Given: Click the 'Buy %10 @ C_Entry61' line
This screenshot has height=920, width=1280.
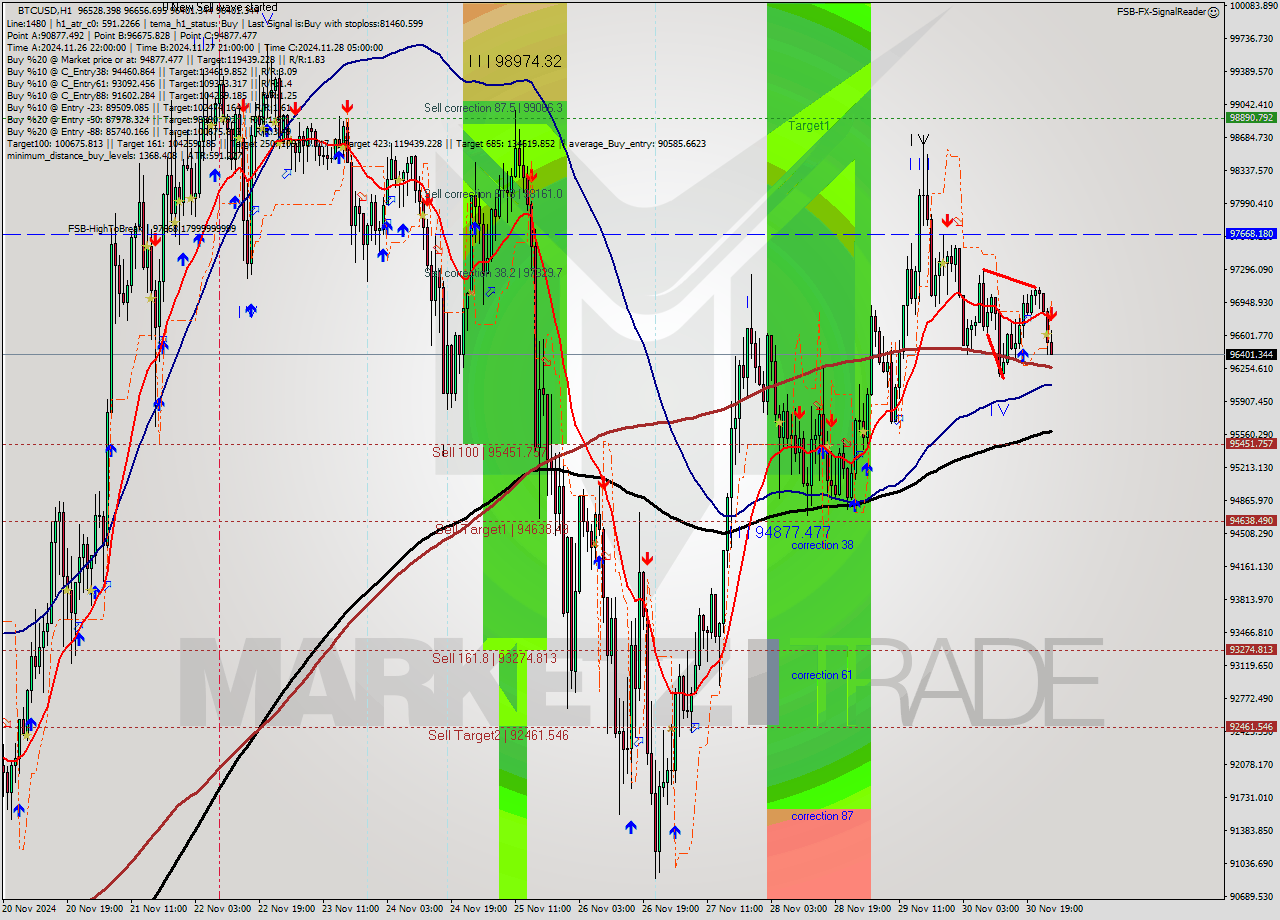Looking at the screenshot, I should pyautogui.click(x=150, y=83).
